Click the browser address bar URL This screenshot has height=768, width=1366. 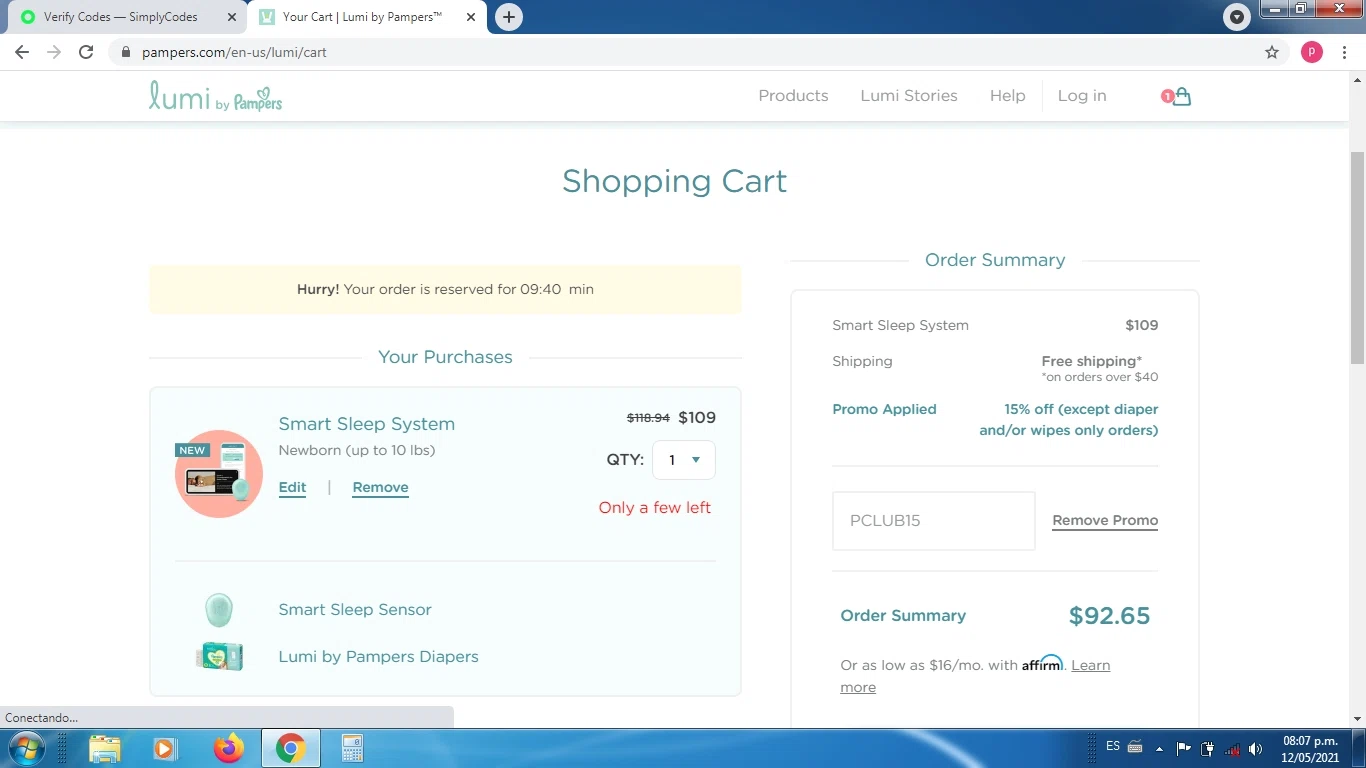(234, 52)
